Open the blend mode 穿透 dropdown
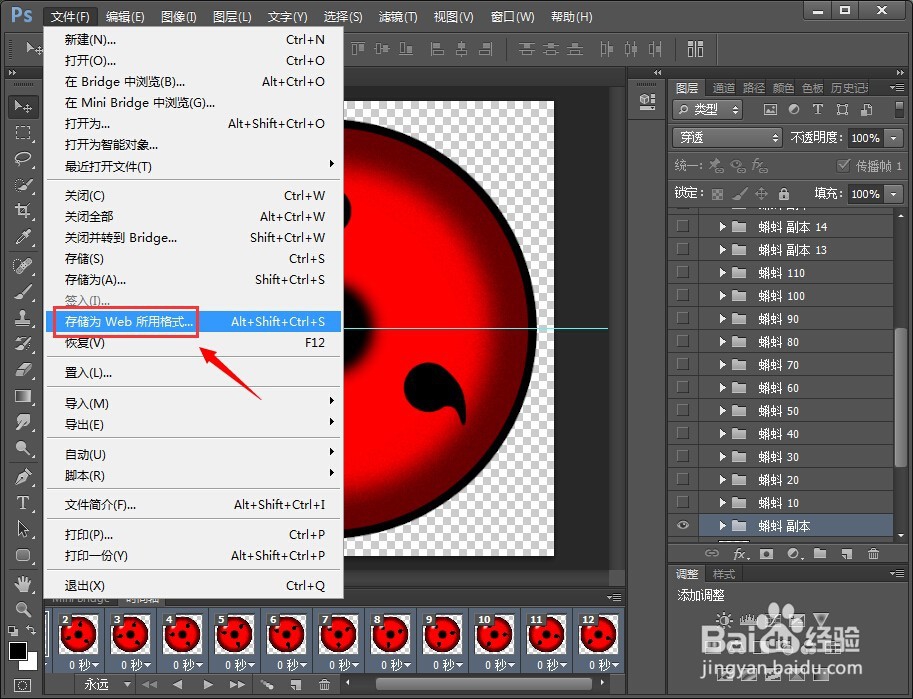Image resolution: width=913 pixels, height=699 pixels. click(727, 137)
